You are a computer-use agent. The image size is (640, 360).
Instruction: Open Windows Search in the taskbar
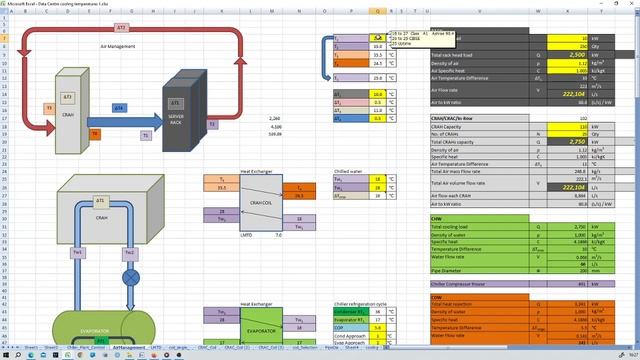18,355
